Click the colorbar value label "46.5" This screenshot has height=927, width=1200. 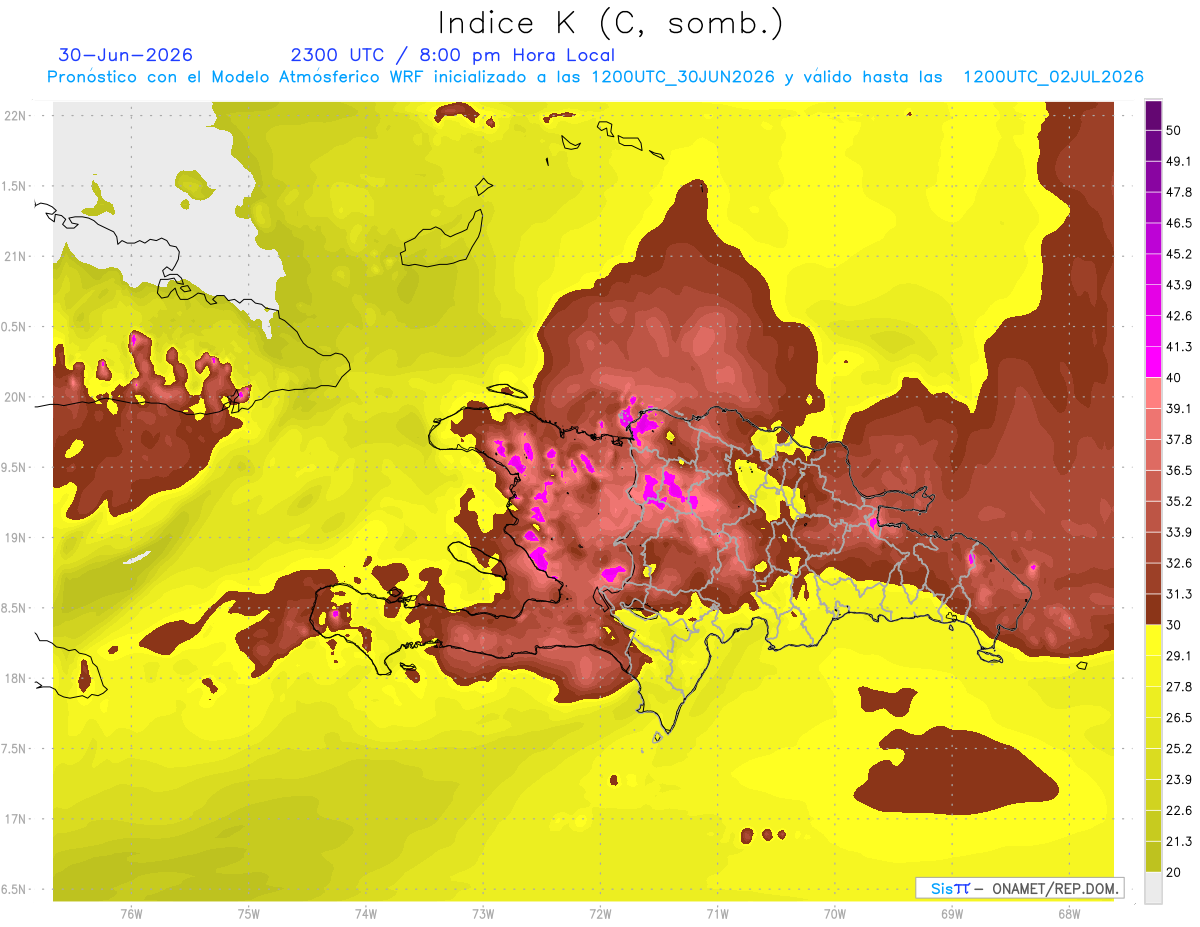point(1179,223)
